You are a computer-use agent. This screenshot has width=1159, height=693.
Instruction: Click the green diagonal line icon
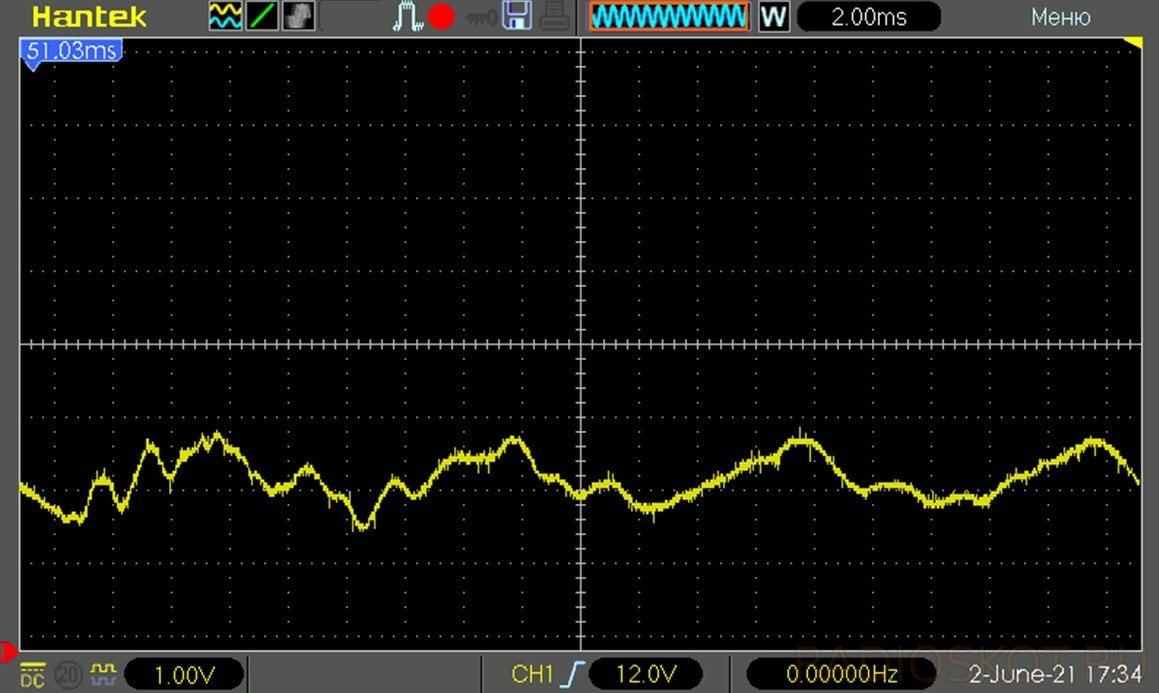click(262, 17)
